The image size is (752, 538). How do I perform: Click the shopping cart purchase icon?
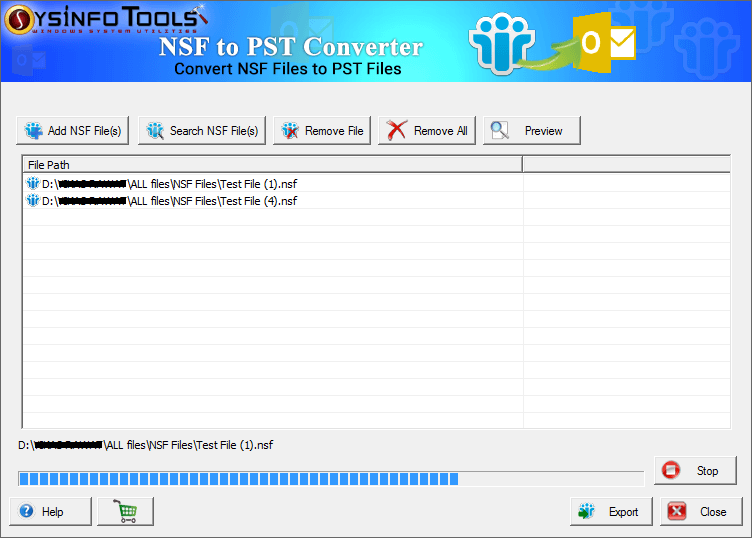[126, 512]
